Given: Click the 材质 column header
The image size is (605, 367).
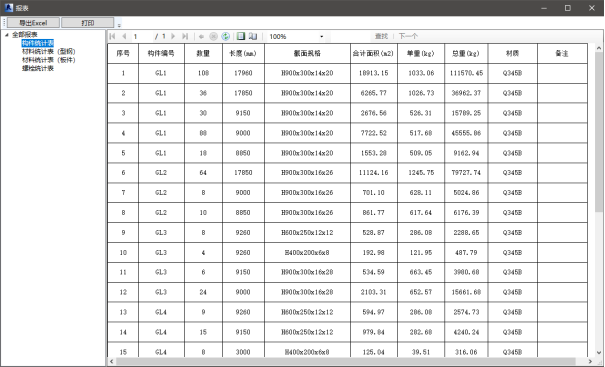Looking at the screenshot, I should pyautogui.click(x=512, y=53).
